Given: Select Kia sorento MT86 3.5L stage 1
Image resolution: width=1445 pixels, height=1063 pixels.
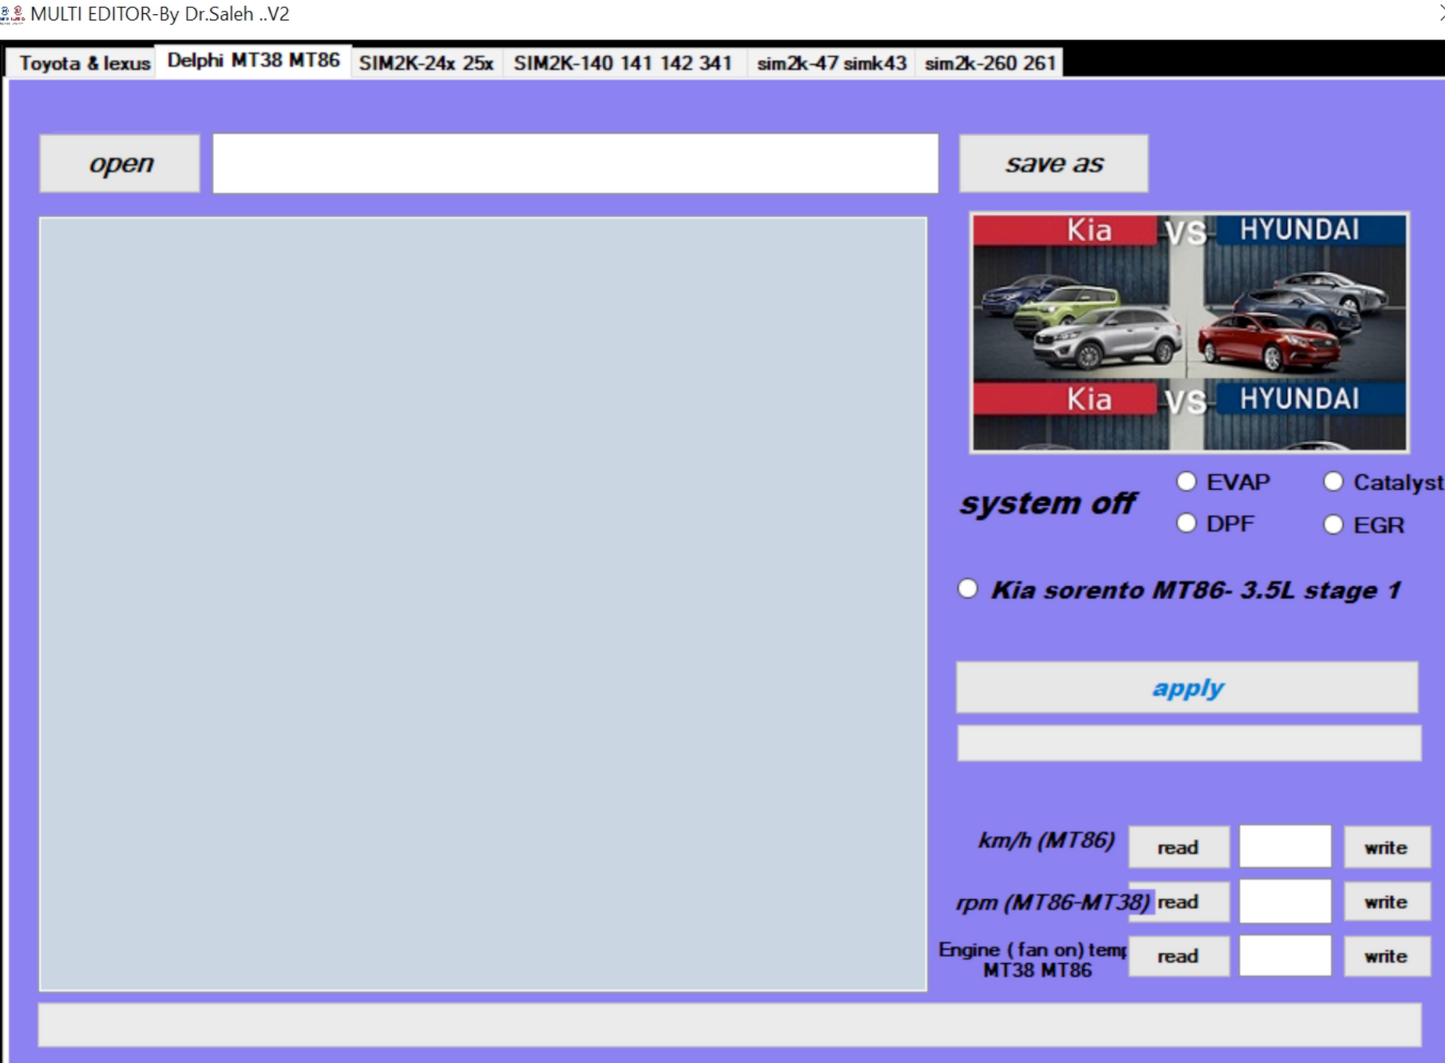Looking at the screenshot, I should [x=967, y=589].
